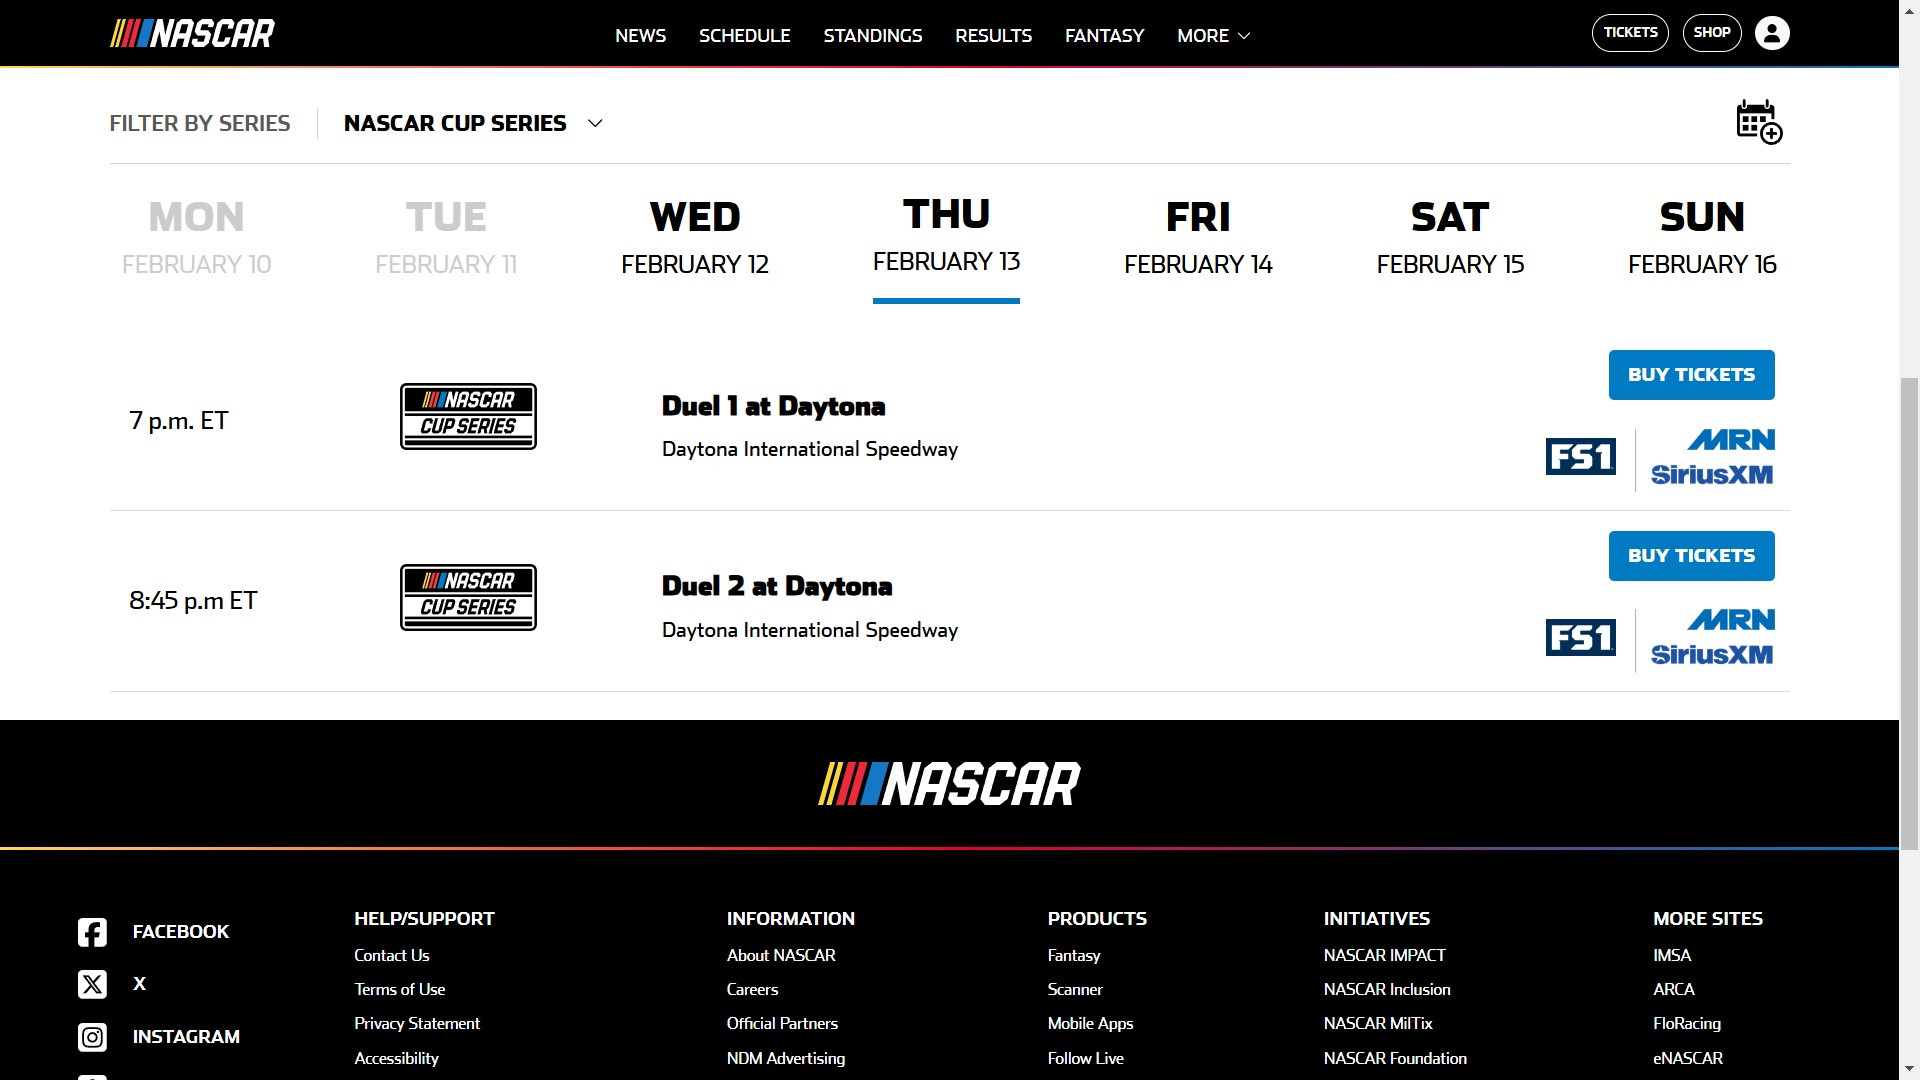The image size is (1920, 1080).
Task: Open NASCAR MilTix footer link
Action: pyautogui.click(x=1378, y=1023)
